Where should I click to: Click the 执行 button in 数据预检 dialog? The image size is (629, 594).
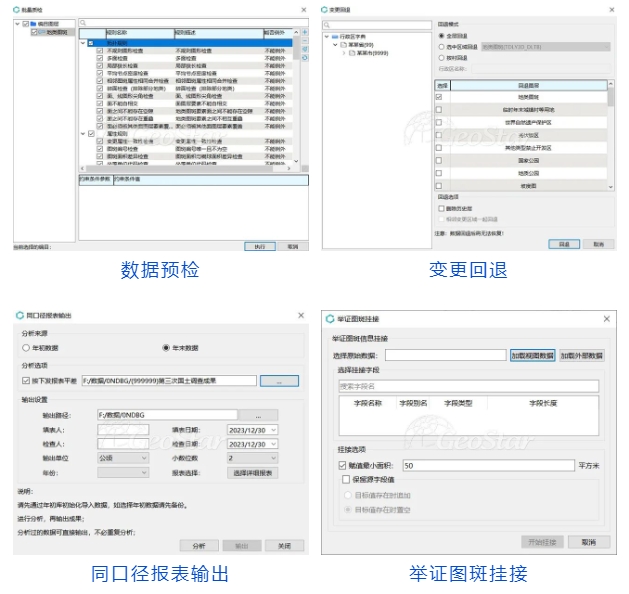(259, 245)
